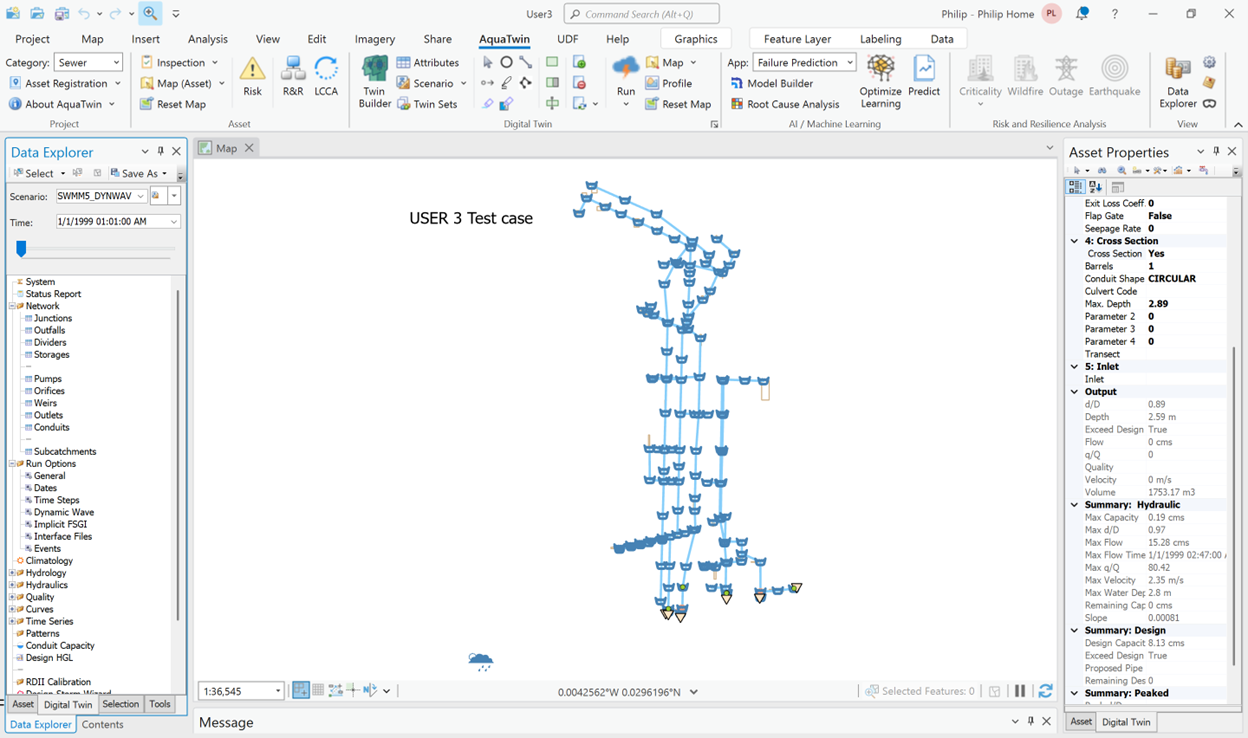Click Root Cause Analysis button
Image resolution: width=1248 pixels, height=738 pixels.
(785, 104)
